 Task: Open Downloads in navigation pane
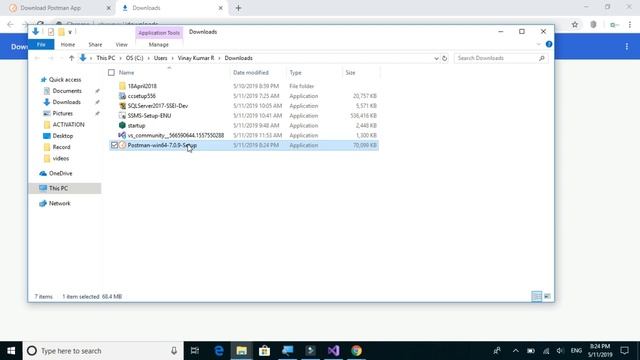[67, 102]
